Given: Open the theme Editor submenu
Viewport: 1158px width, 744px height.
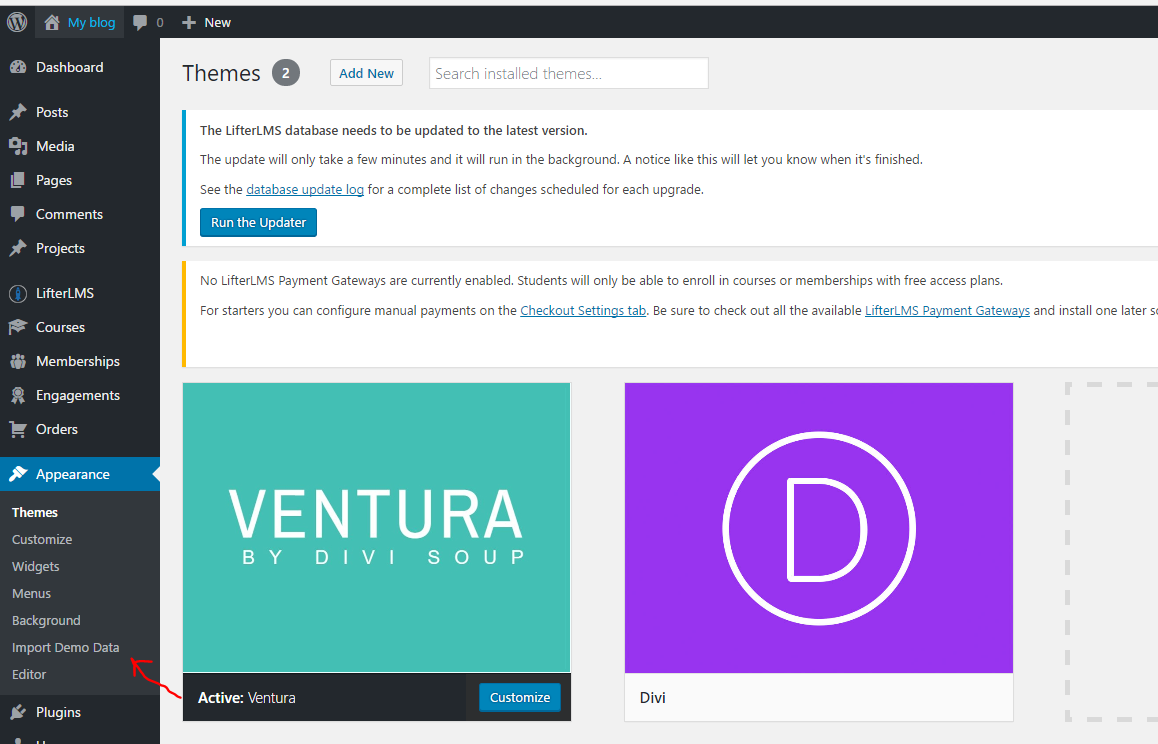Looking at the screenshot, I should click(29, 675).
